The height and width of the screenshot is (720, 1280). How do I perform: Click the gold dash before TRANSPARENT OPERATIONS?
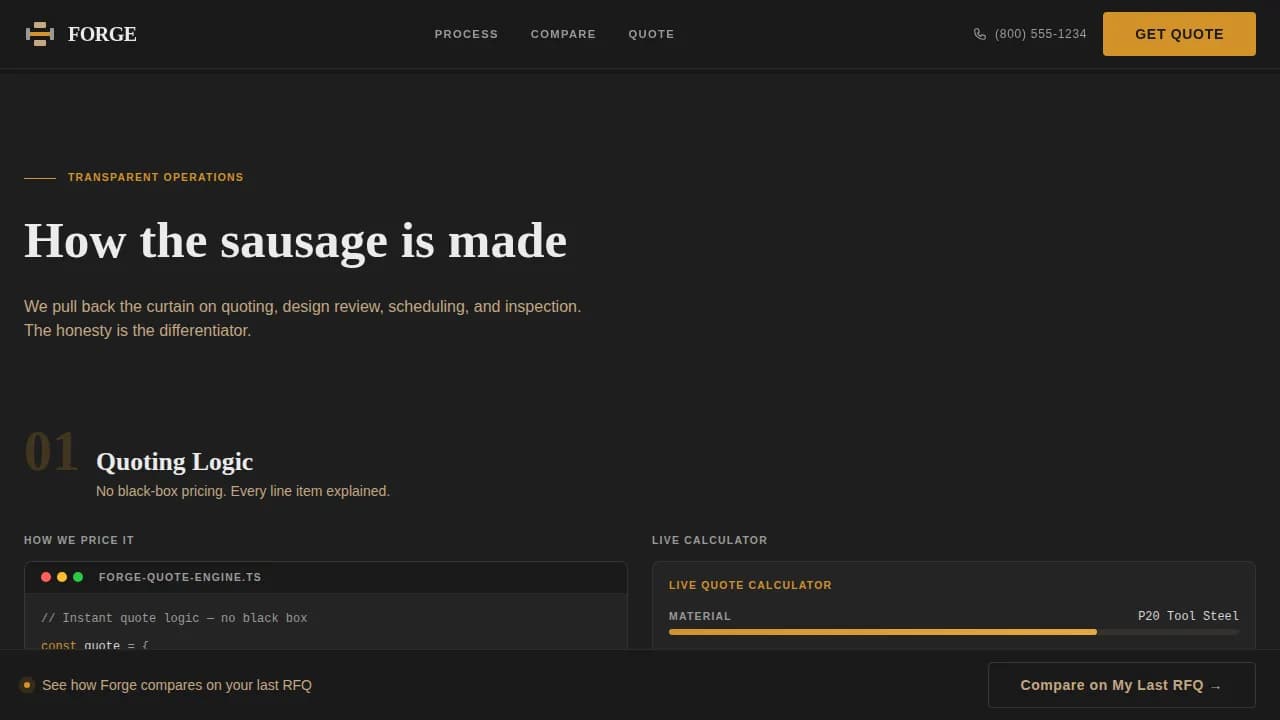pos(39,177)
